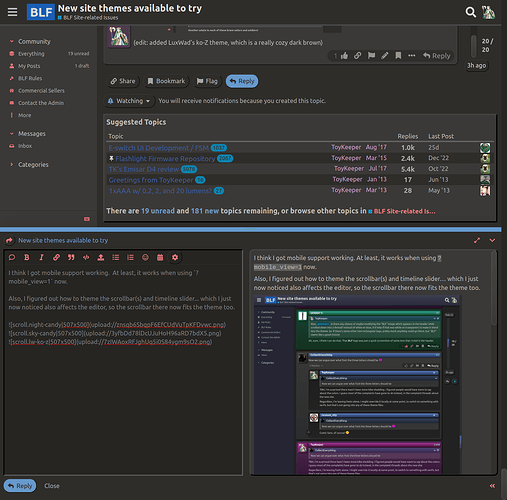Screen dimensions: 507x500
Task: Open the user avatar menu in header
Action: 488,12
